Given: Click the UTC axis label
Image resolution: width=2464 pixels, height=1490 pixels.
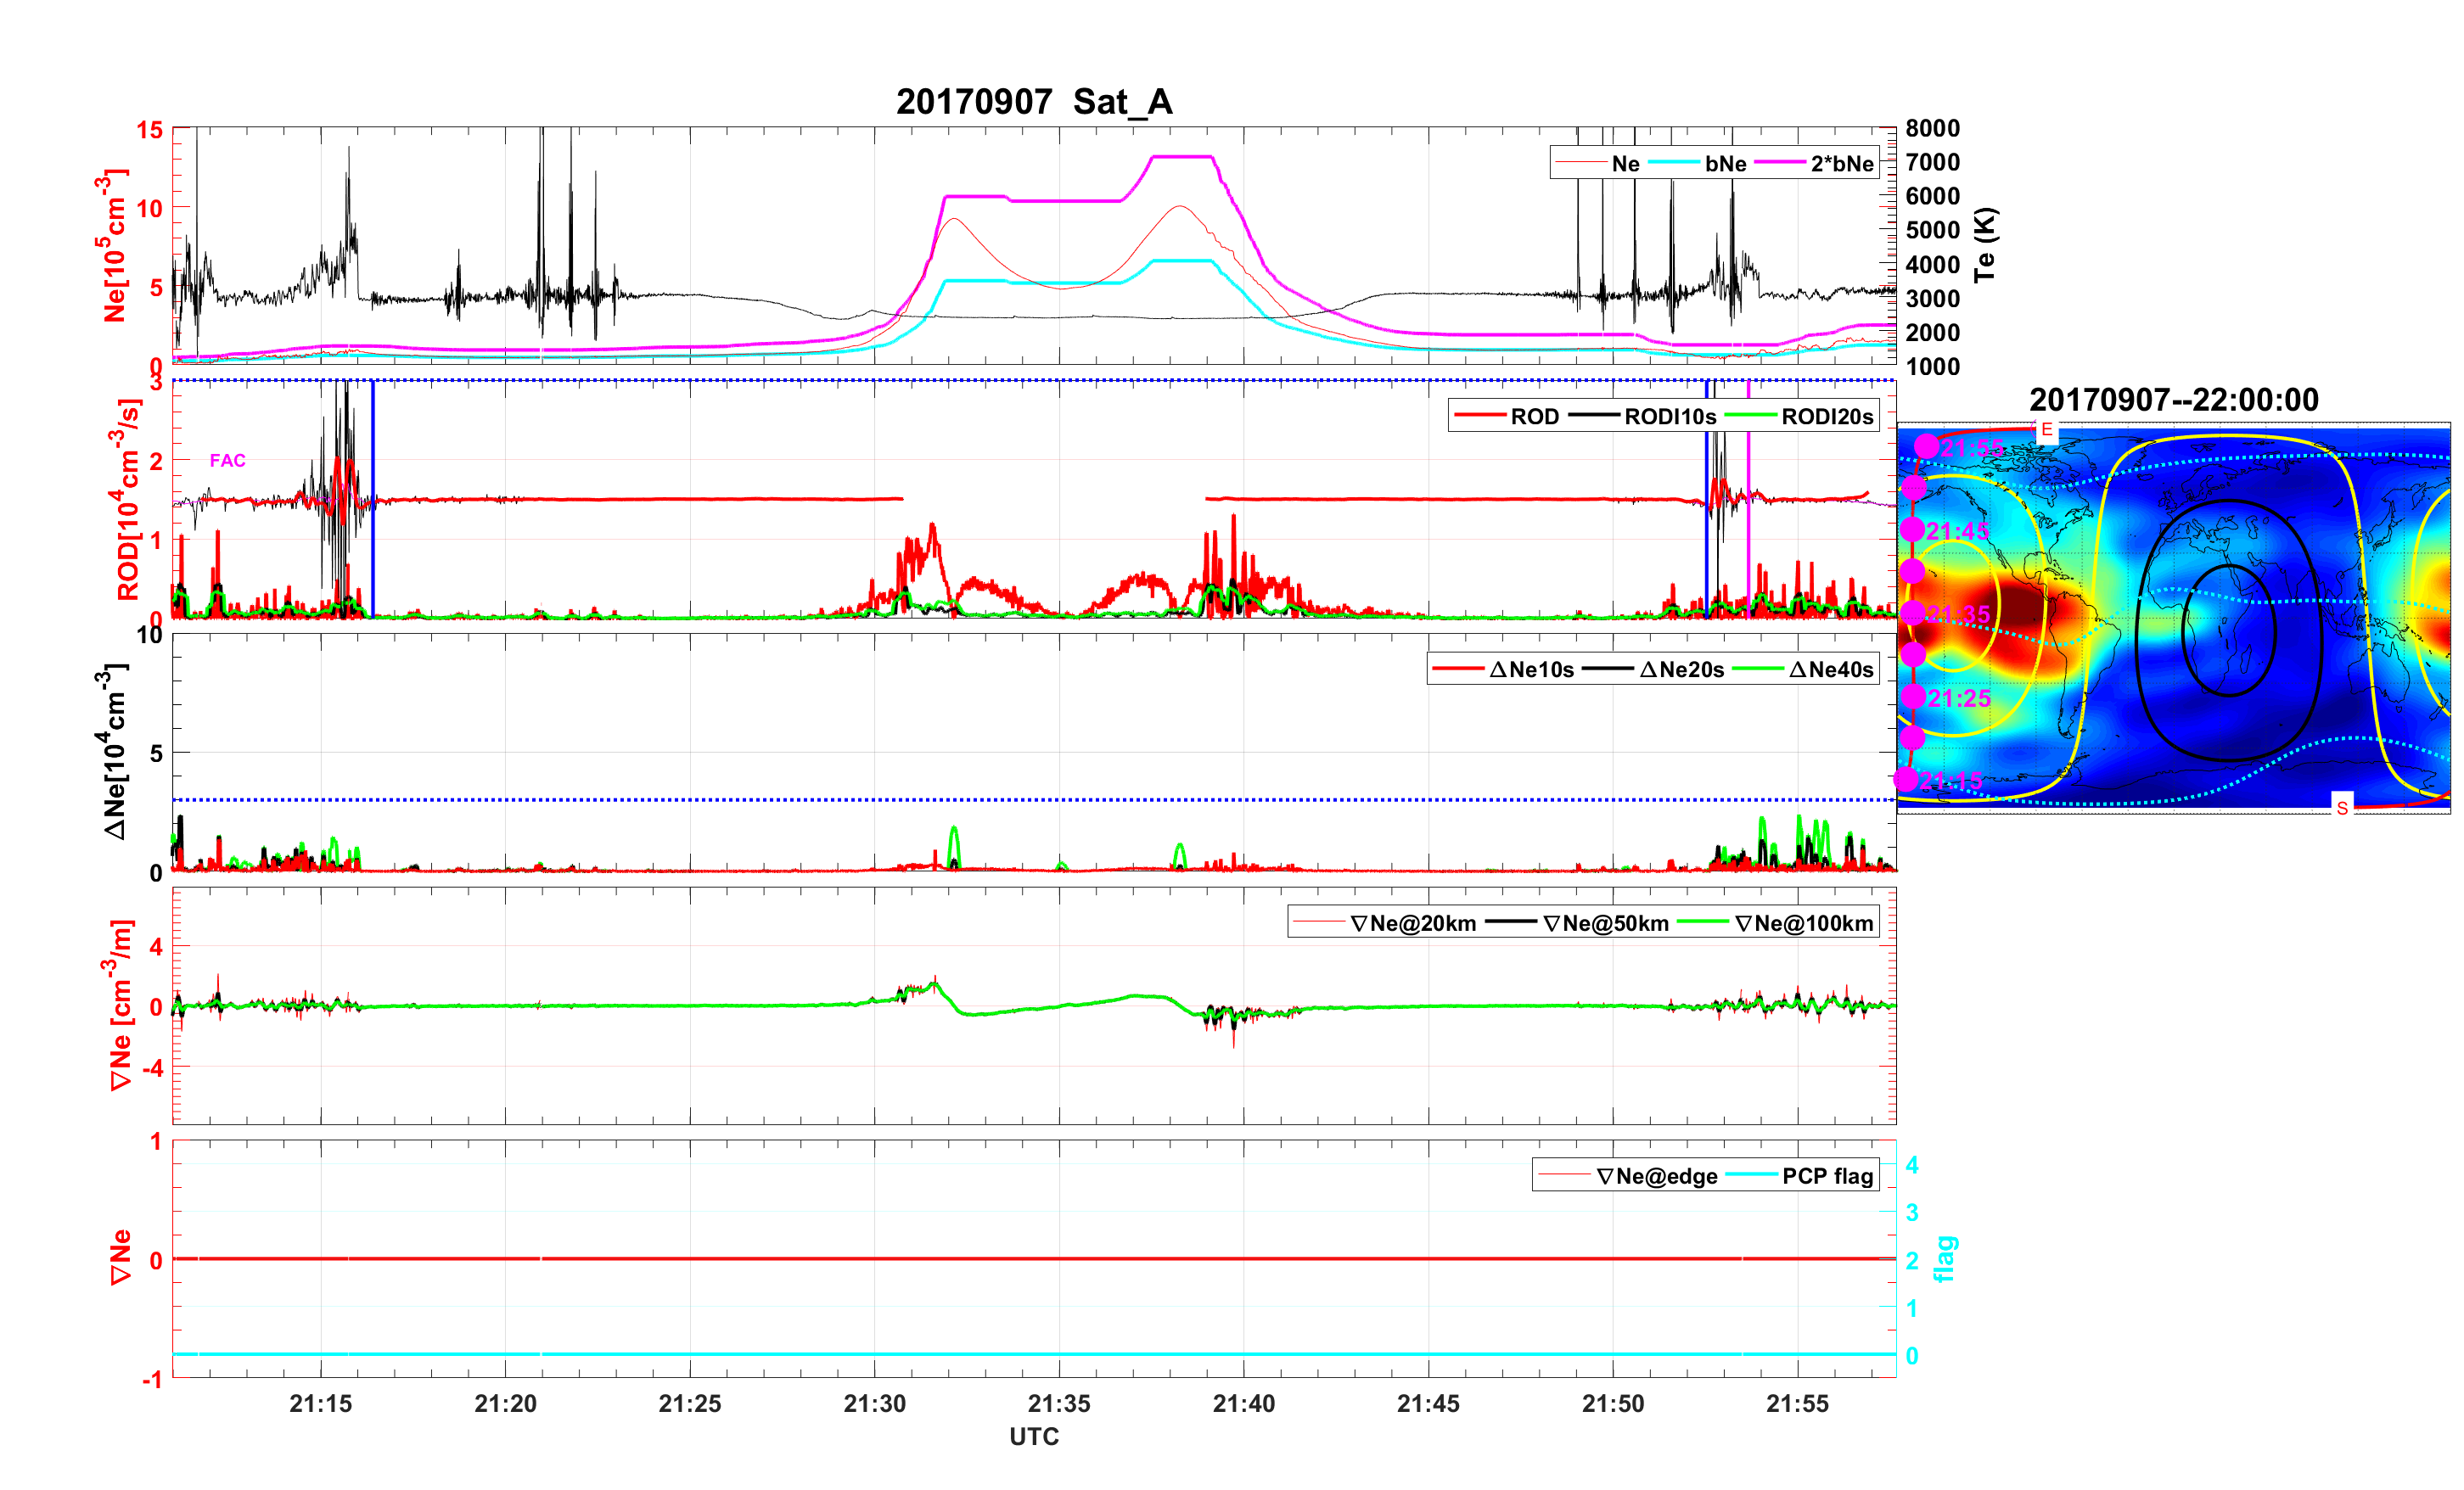Looking at the screenshot, I should (1033, 1437).
